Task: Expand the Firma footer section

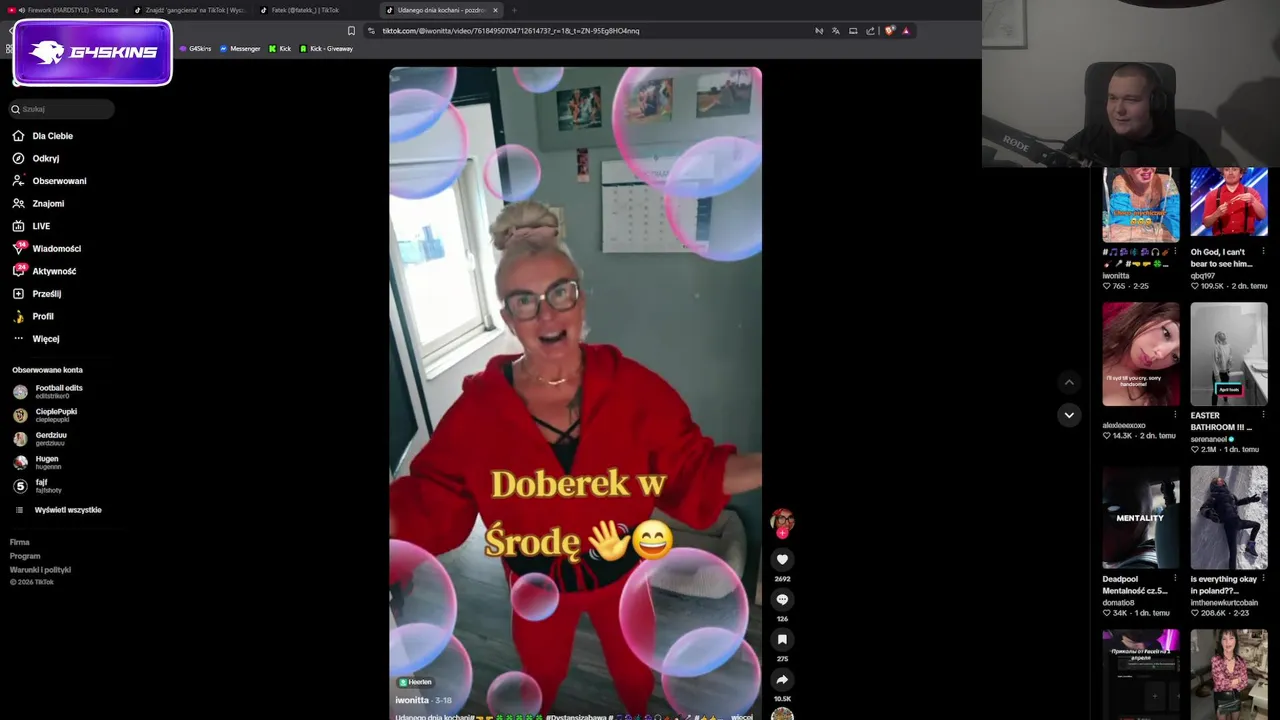Action: [20, 542]
